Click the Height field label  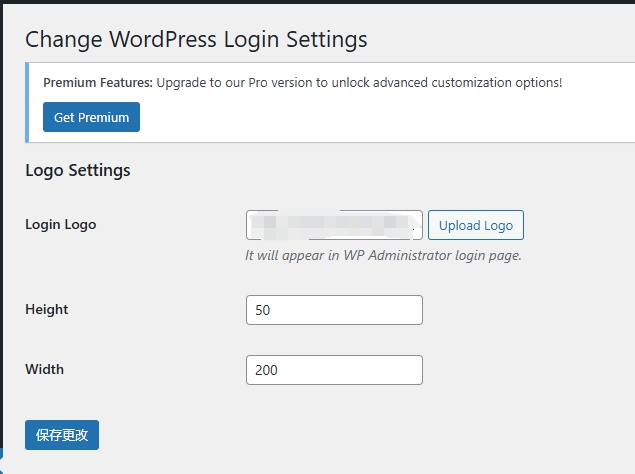click(47, 309)
